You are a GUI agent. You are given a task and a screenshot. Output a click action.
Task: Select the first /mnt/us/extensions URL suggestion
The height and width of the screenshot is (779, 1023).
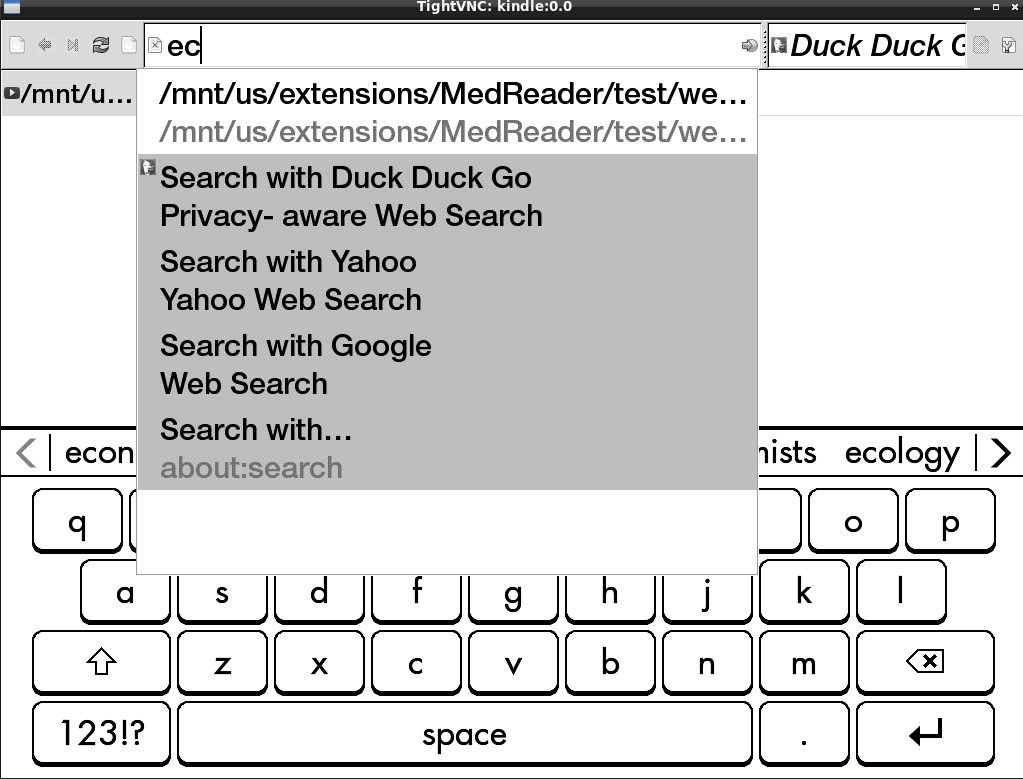pos(453,95)
